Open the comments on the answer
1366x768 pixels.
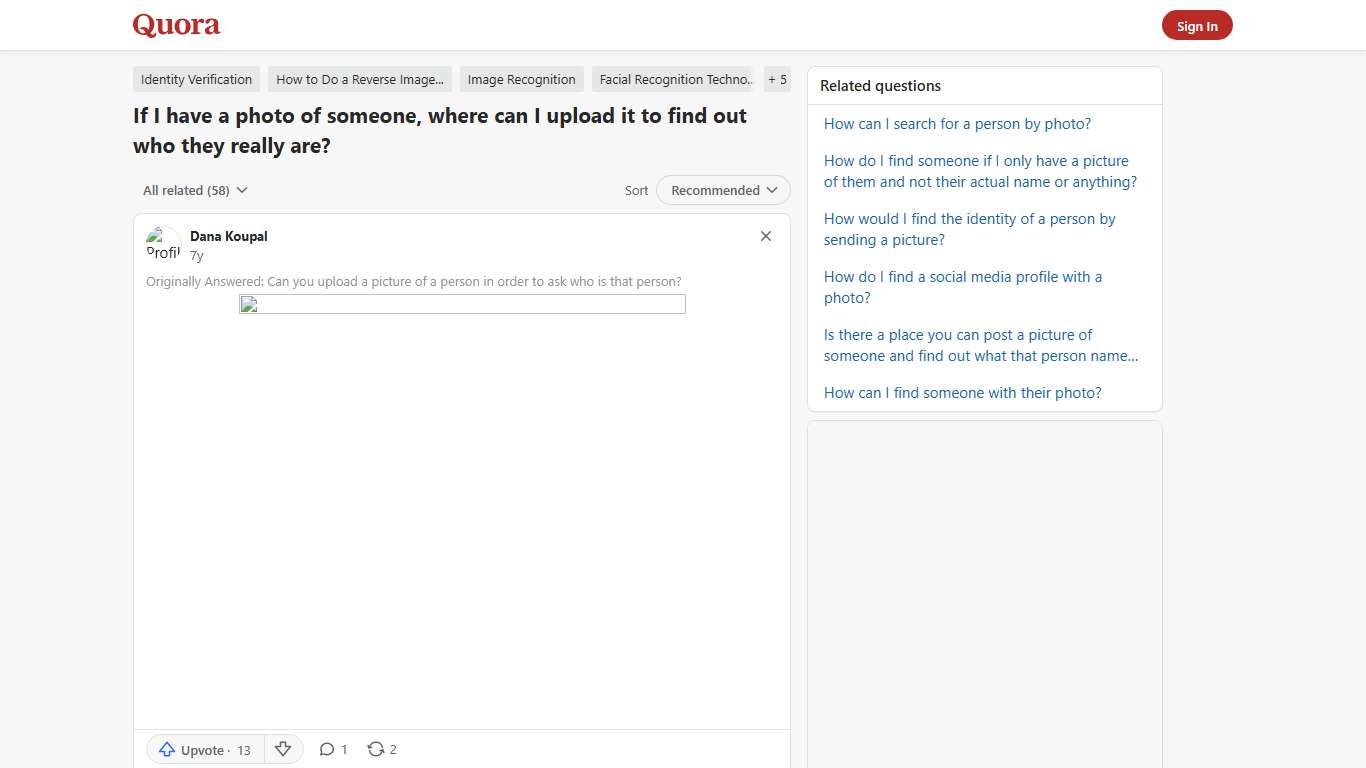pos(333,748)
